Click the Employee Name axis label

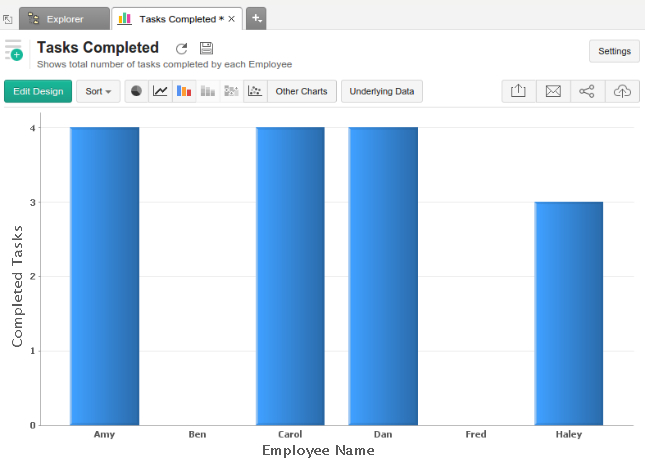(318, 450)
